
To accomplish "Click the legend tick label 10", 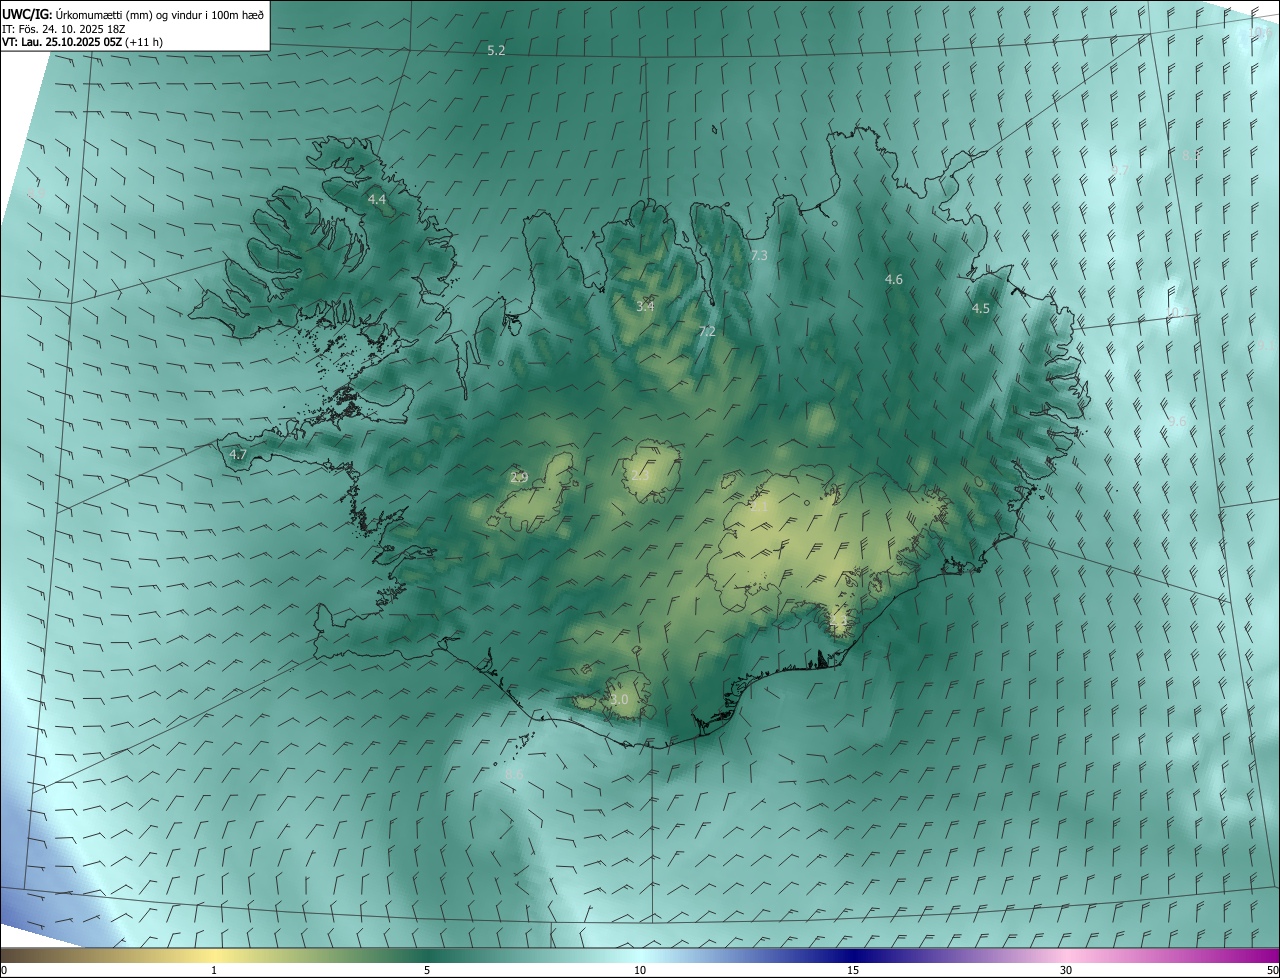I will pos(640,970).
